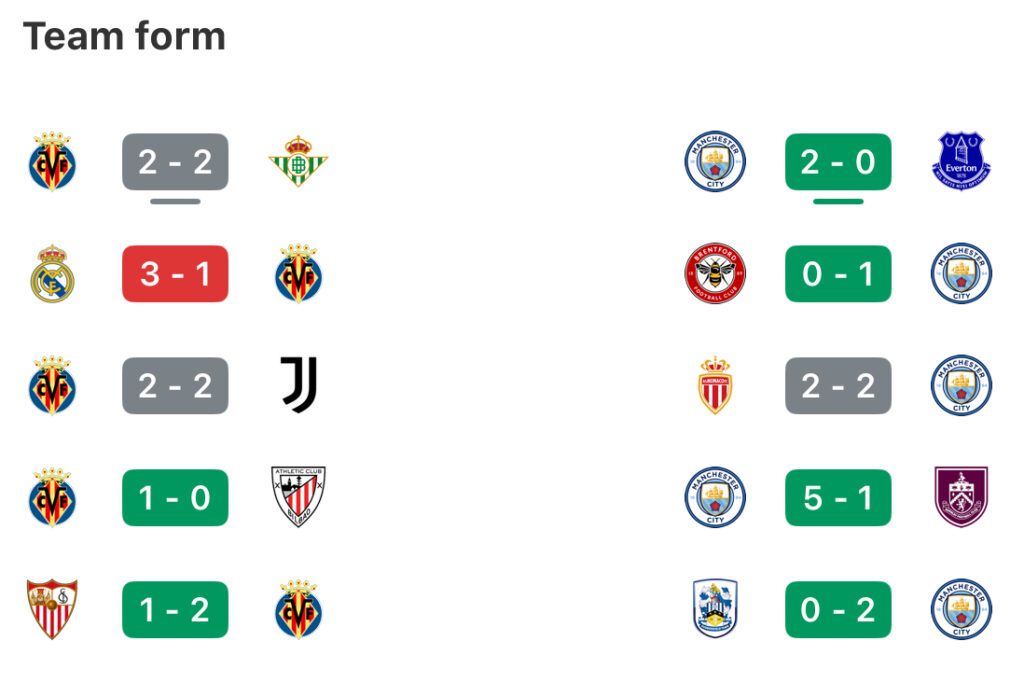Open the 0 - 1 Brentford match score
This screenshot has height=683, width=1024.
[x=838, y=273]
